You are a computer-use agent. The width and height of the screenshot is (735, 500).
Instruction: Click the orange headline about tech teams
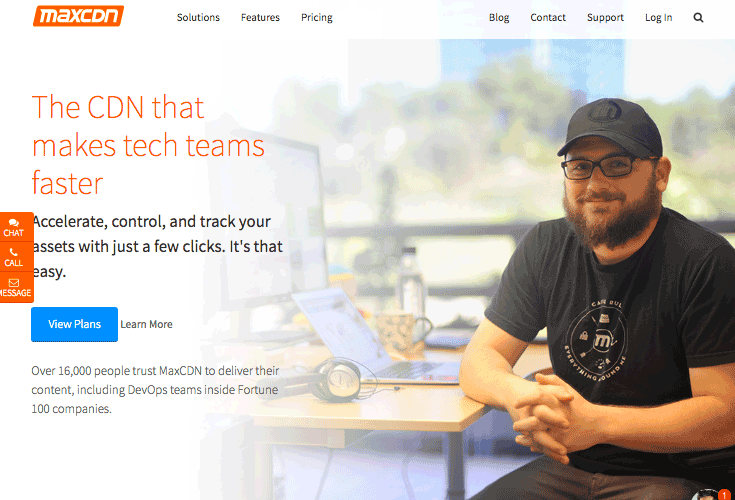[x=148, y=145]
